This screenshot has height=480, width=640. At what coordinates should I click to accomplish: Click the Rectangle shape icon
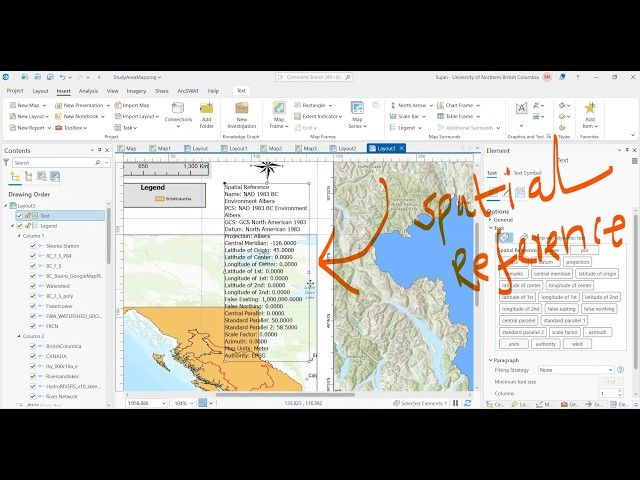tap(298, 105)
